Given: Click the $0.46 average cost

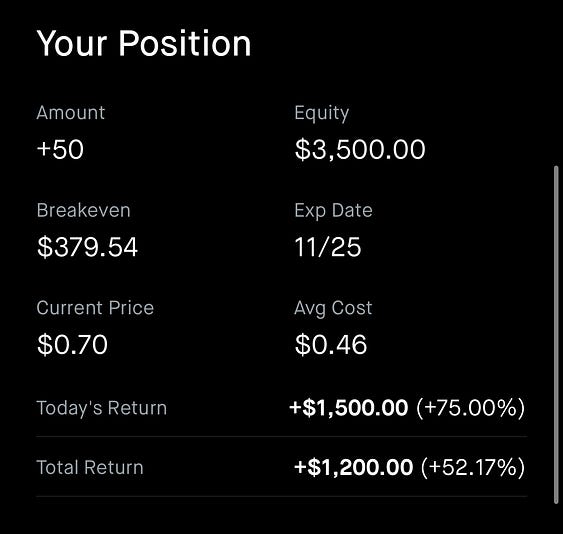Looking at the screenshot, I should pos(331,345).
